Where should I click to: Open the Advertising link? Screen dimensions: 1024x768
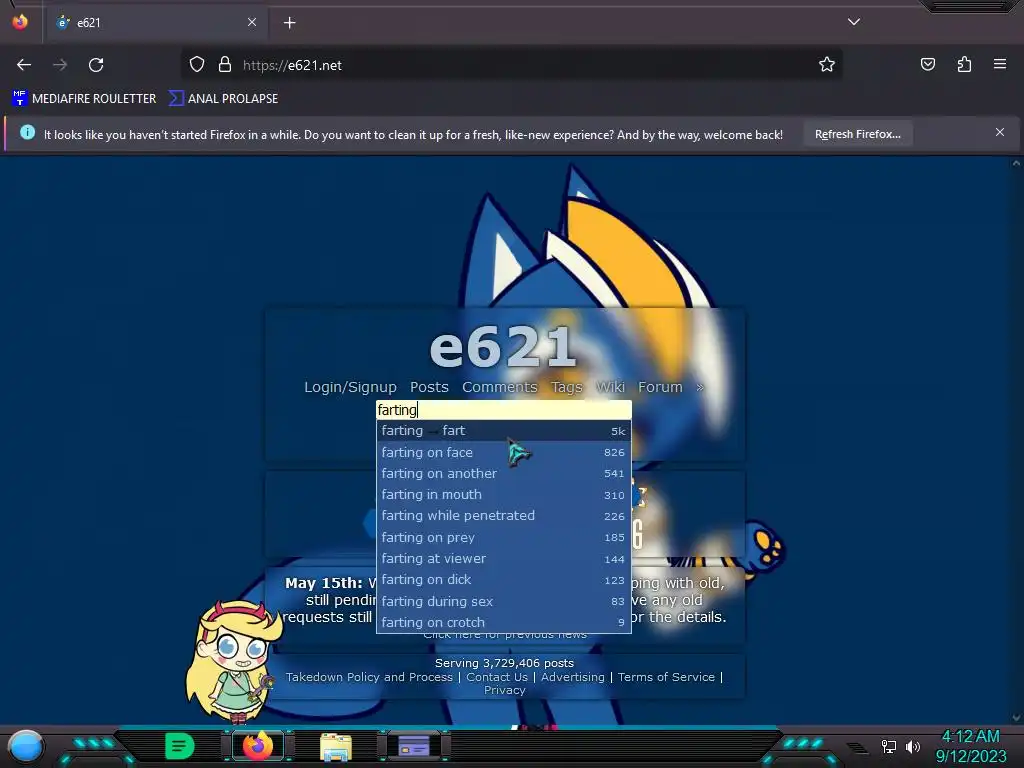point(573,677)
